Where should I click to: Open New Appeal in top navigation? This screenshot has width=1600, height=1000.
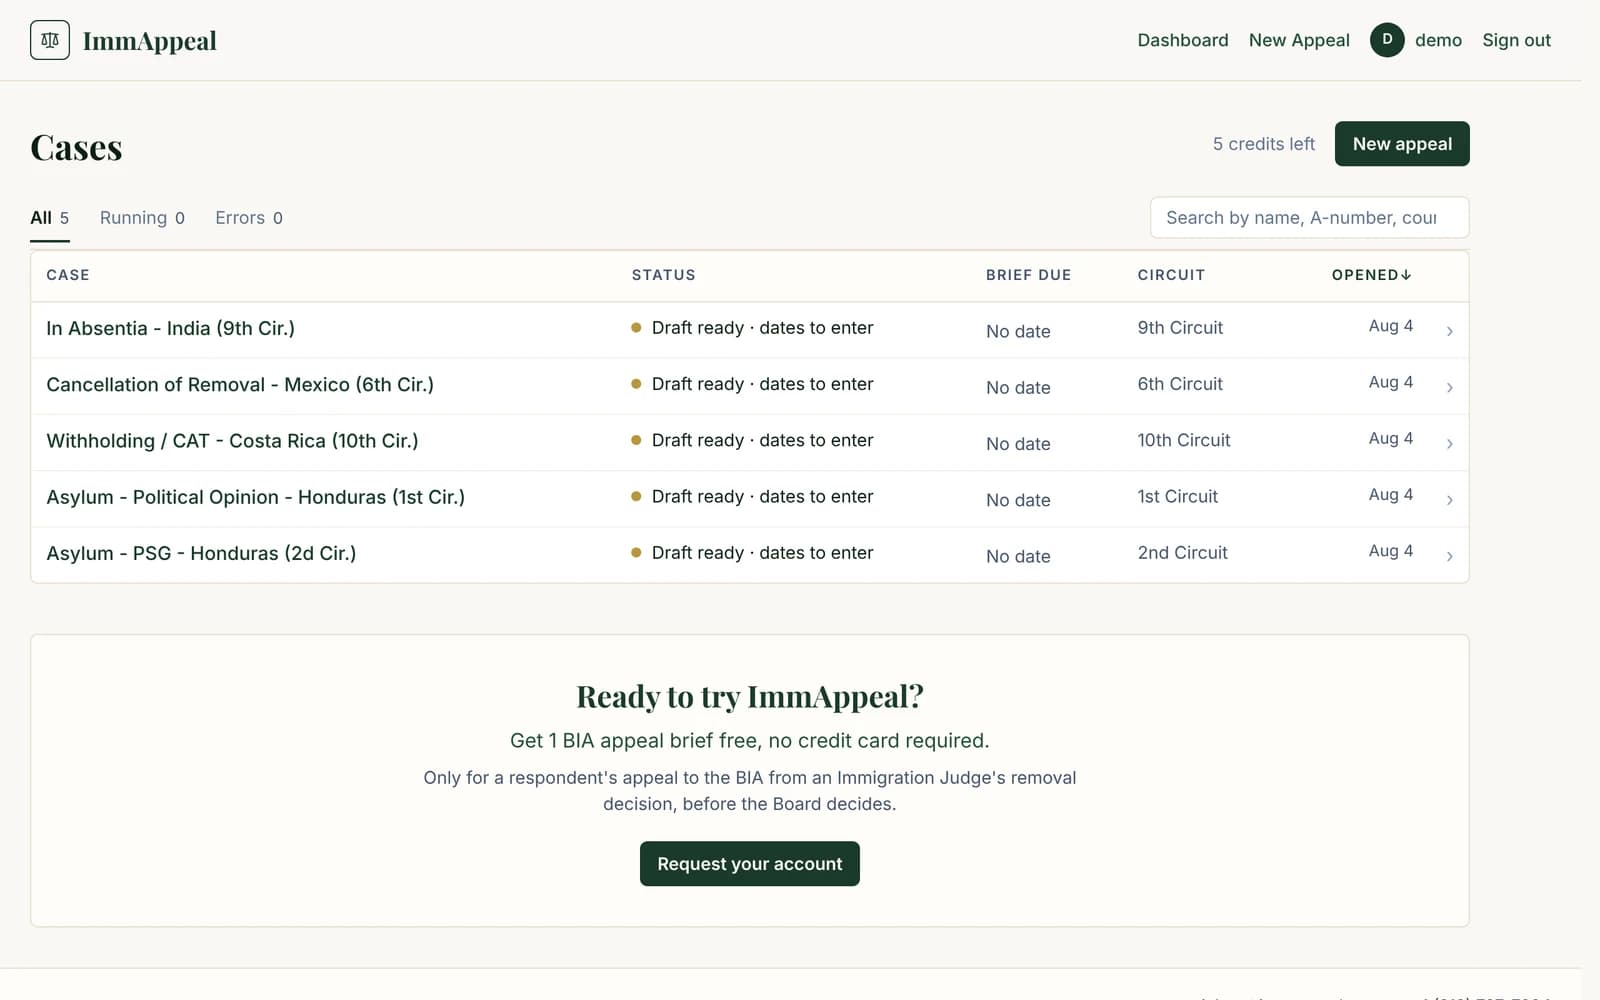click(1299, 40)
